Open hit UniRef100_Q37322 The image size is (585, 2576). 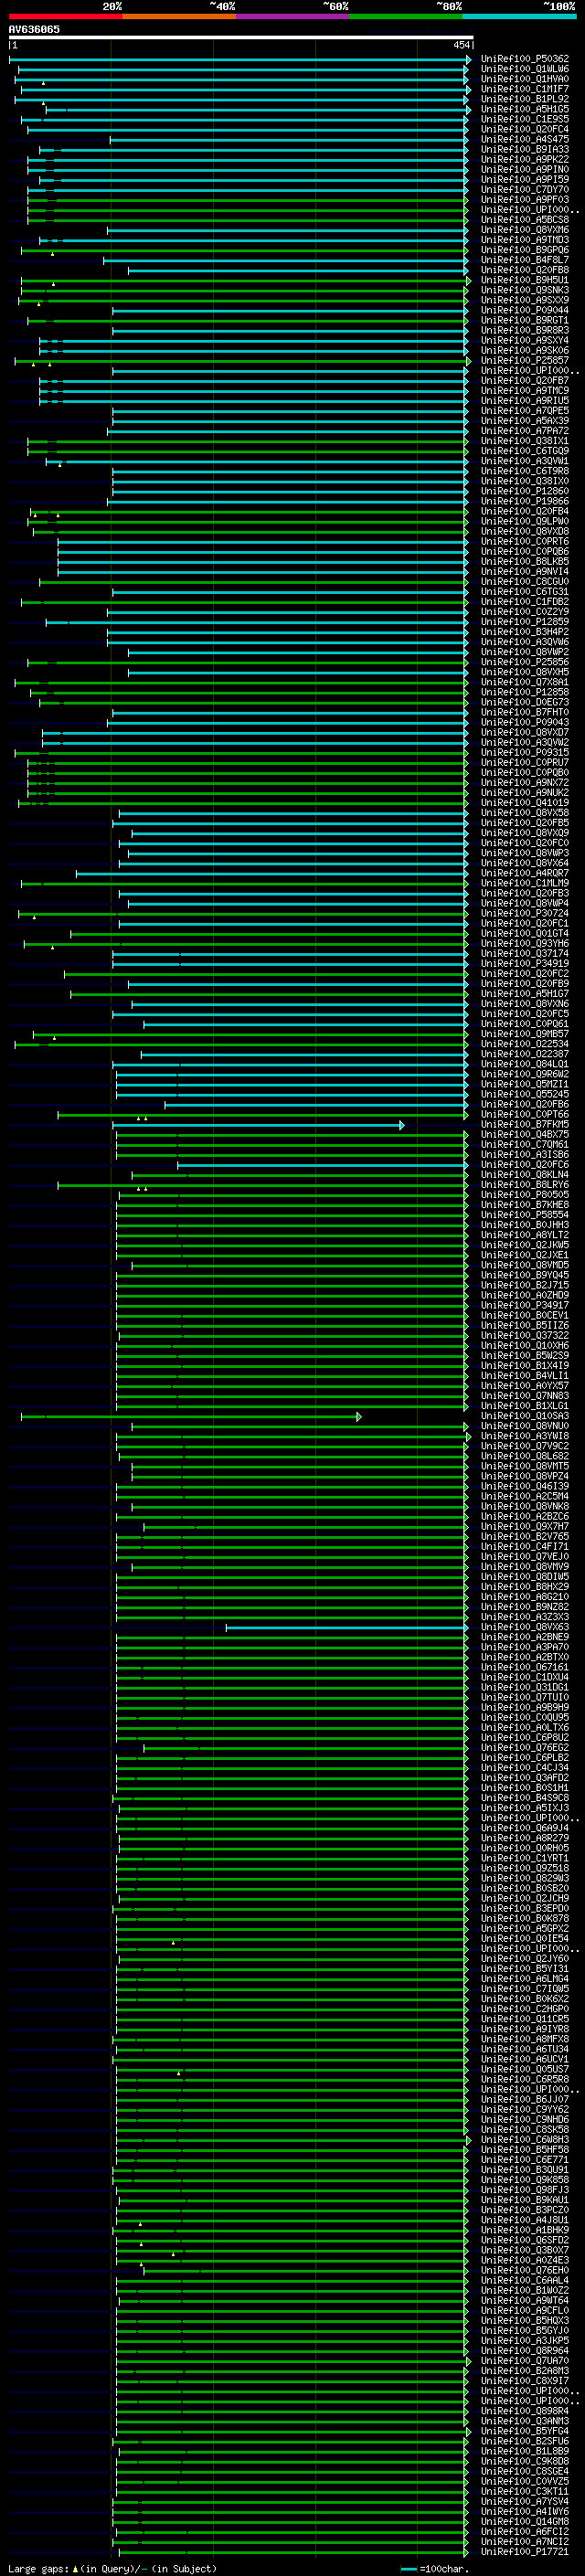click(525, 1336)
